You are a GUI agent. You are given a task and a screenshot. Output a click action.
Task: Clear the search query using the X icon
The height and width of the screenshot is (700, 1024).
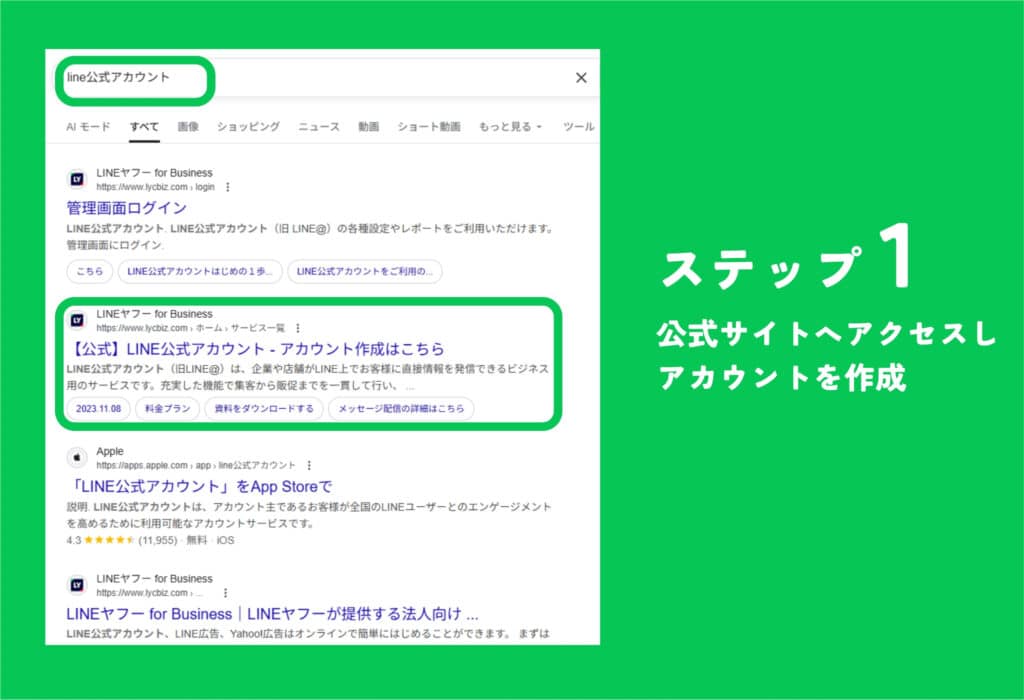[581, 77]
